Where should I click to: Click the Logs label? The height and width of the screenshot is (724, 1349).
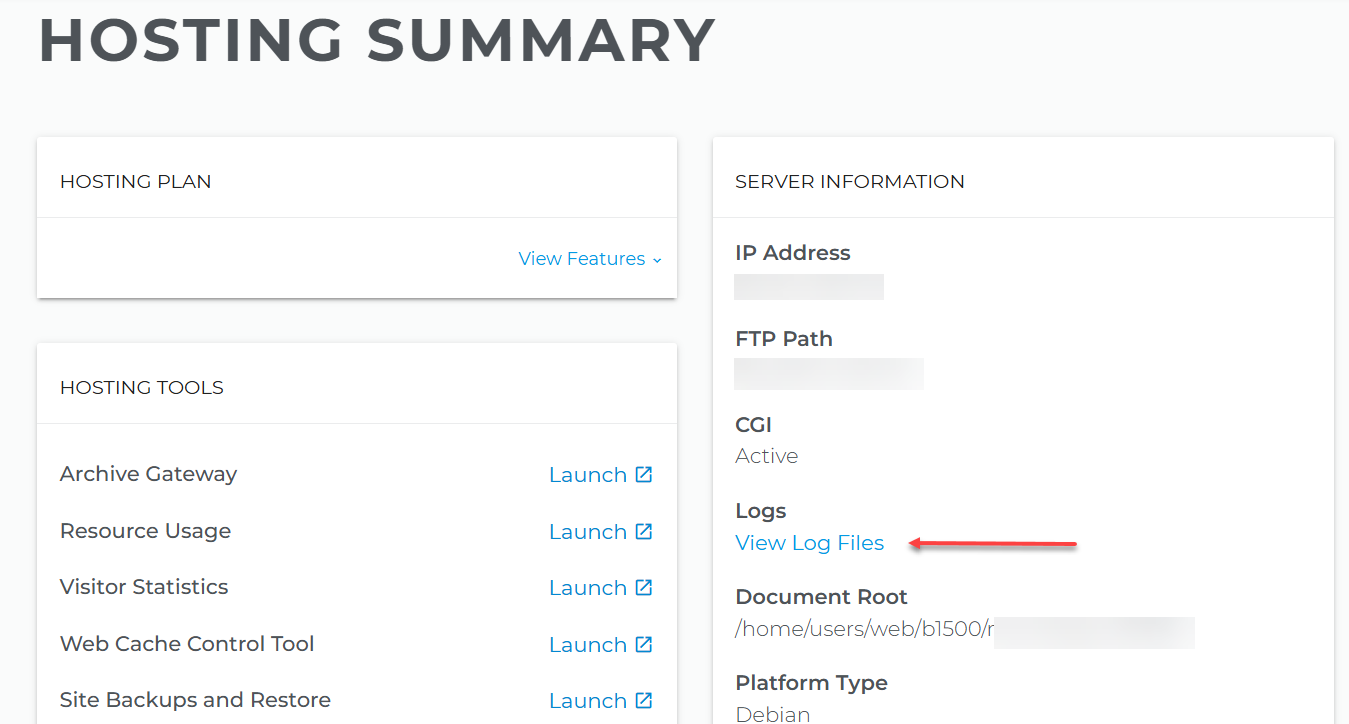761,511
